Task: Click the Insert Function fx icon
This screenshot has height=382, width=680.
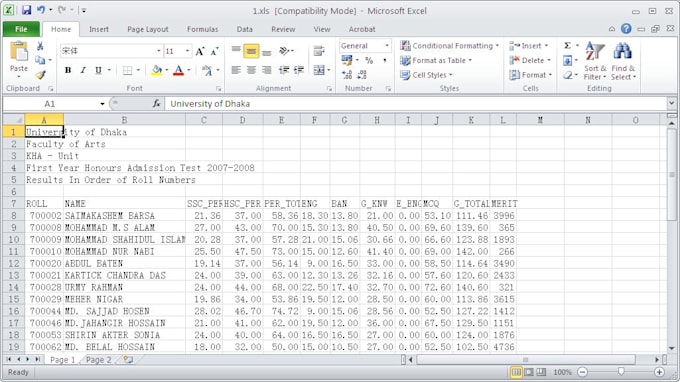Action: [157, 104]
